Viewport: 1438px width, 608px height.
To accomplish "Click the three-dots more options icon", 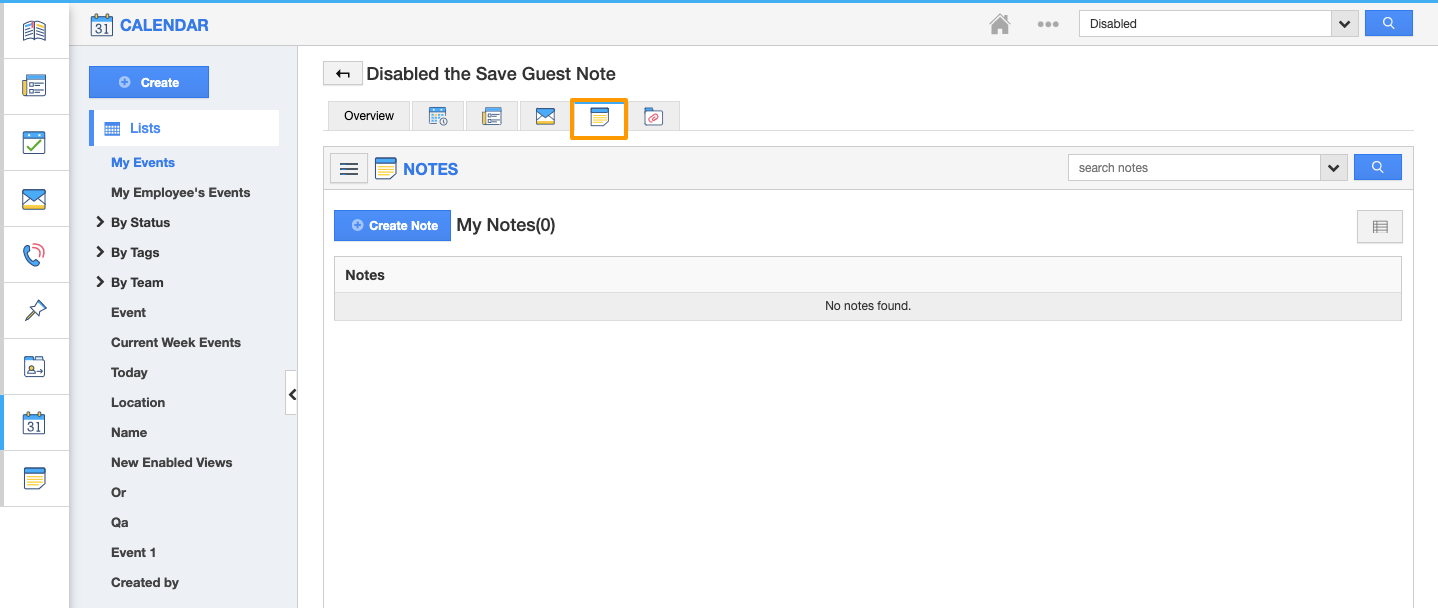I will (1047, 24).
